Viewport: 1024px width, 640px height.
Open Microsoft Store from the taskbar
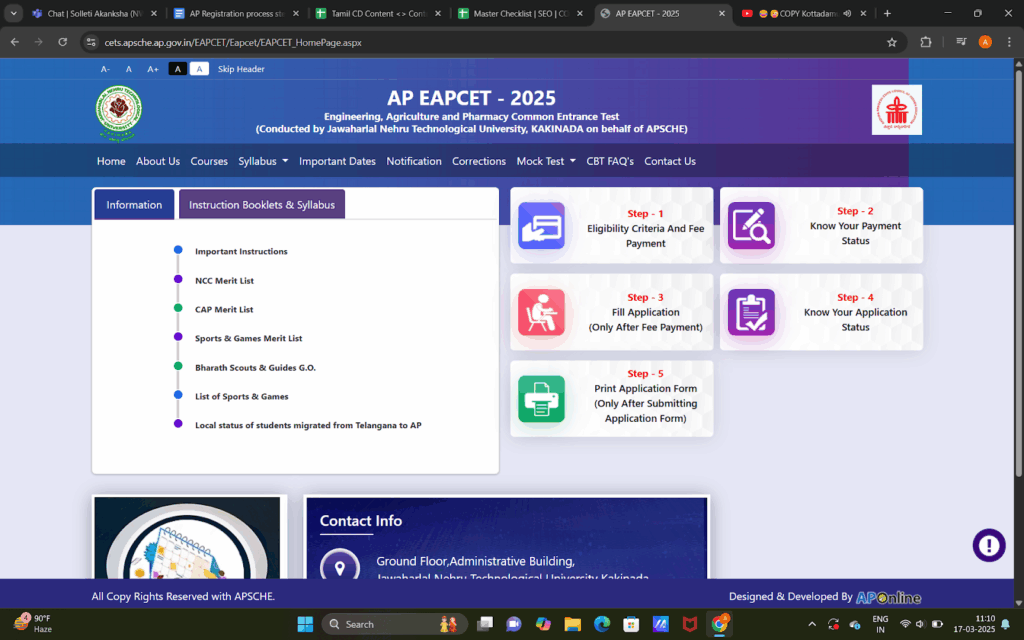(x=631, y=624)
